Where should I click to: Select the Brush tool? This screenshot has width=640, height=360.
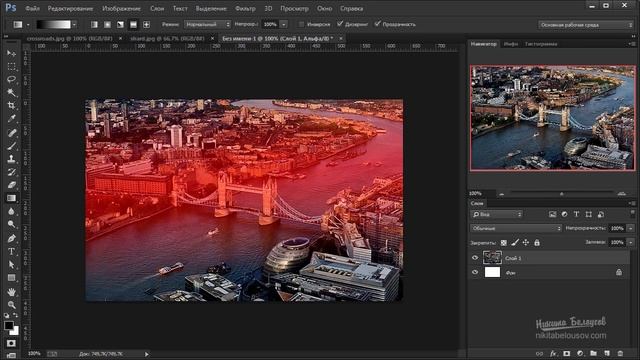pyautogui.click(x=11, y=145)
